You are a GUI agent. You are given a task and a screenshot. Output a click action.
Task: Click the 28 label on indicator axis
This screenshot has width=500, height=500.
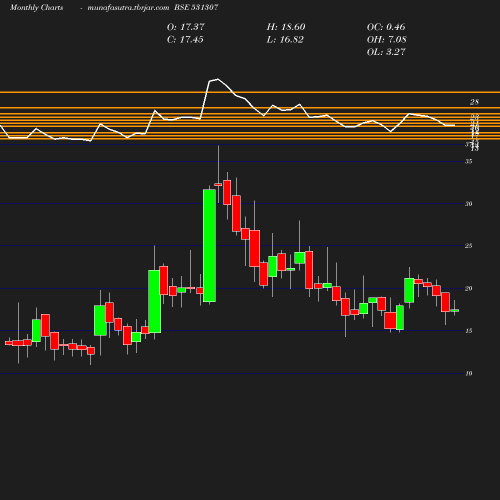click(474, 102)
